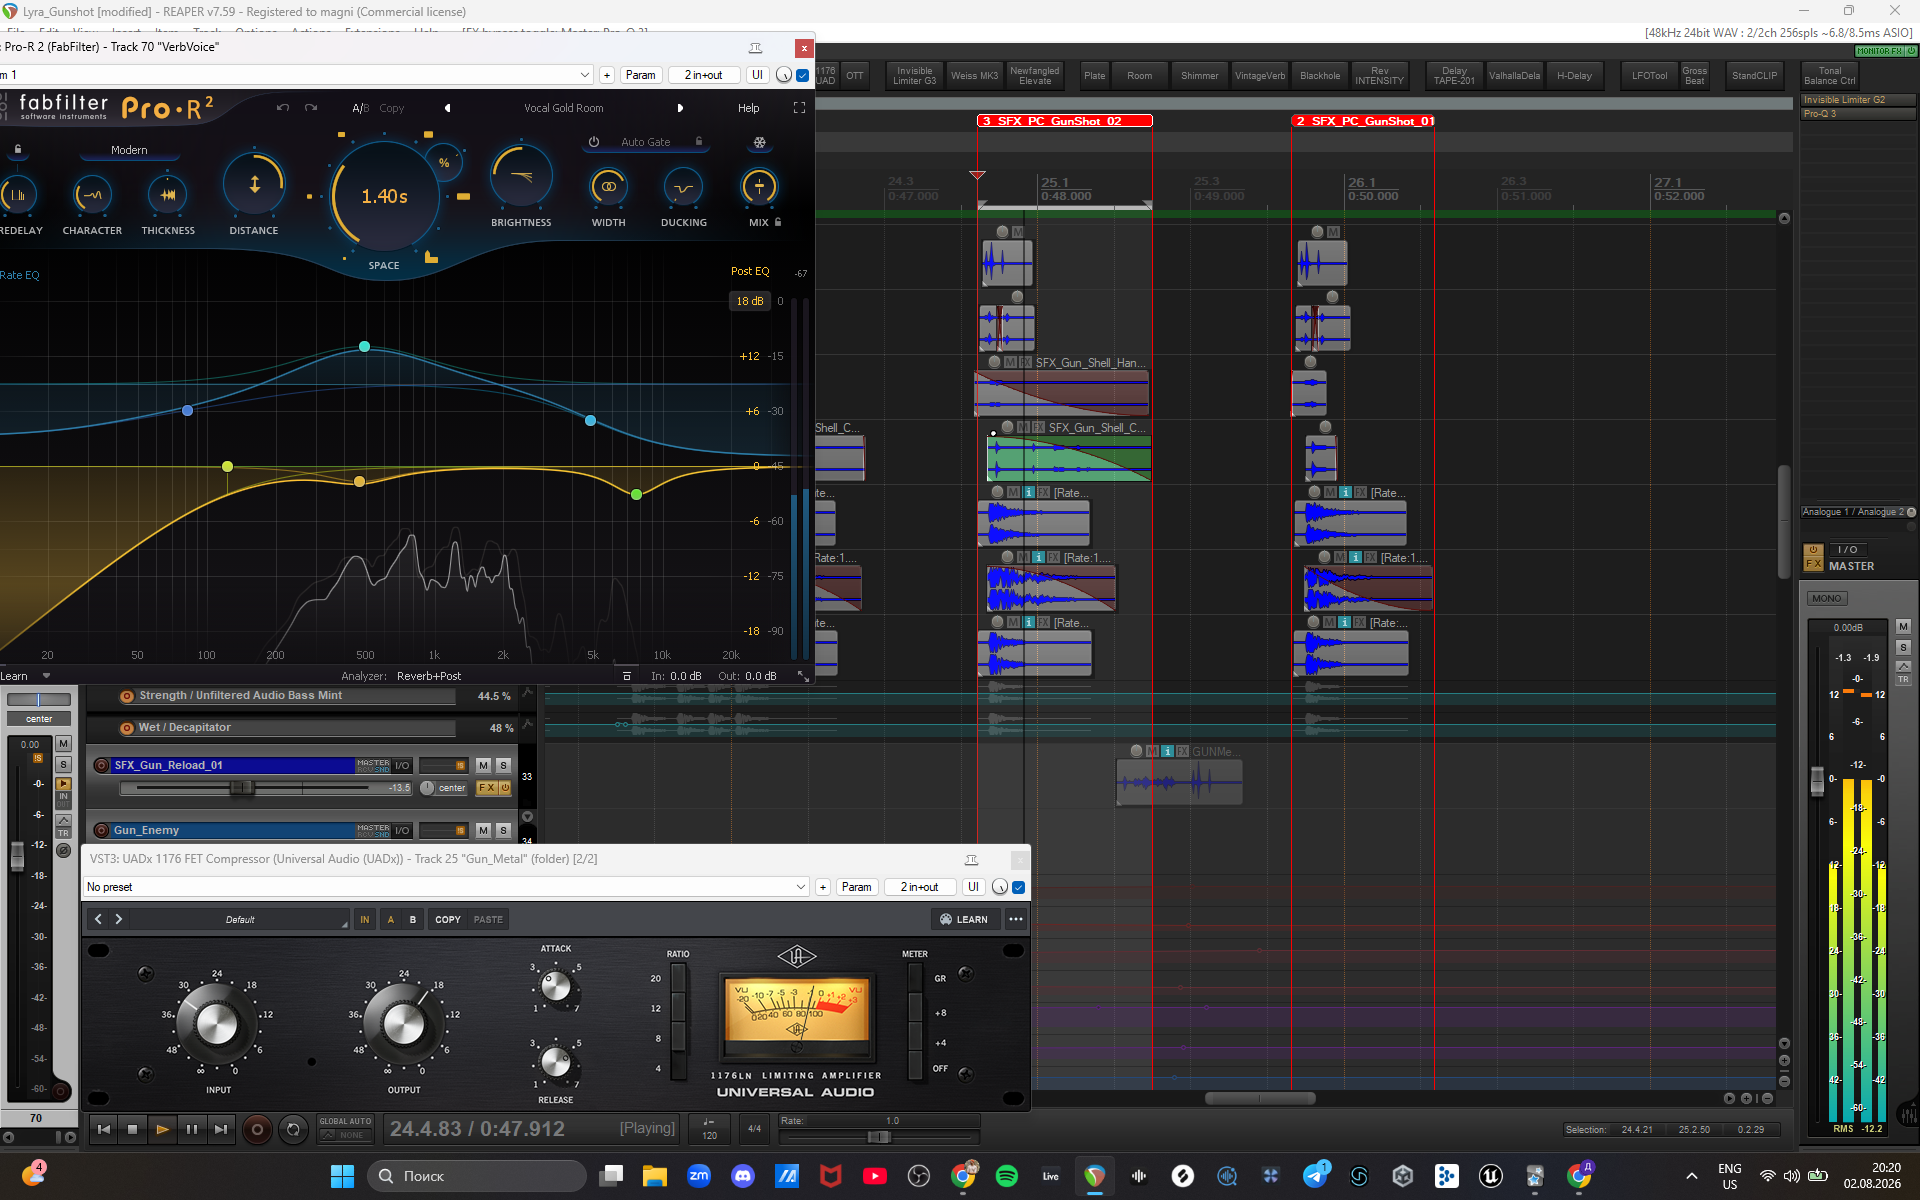Click the Stop button in REAPER transport
Screen dimensions: 1920x1200
pos(132,1129)
